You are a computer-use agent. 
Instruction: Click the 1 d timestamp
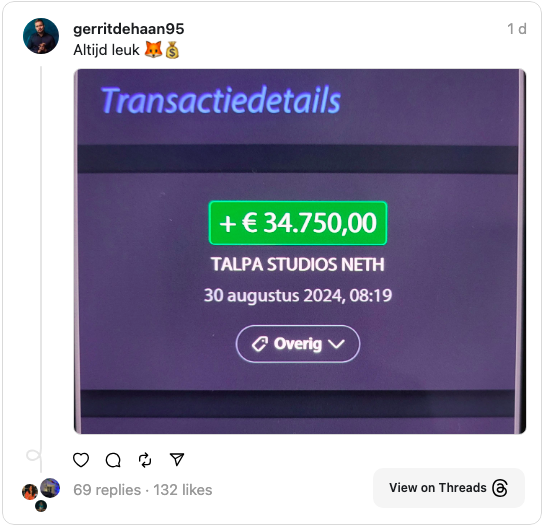pyautogui.click(x=517, y=29)
